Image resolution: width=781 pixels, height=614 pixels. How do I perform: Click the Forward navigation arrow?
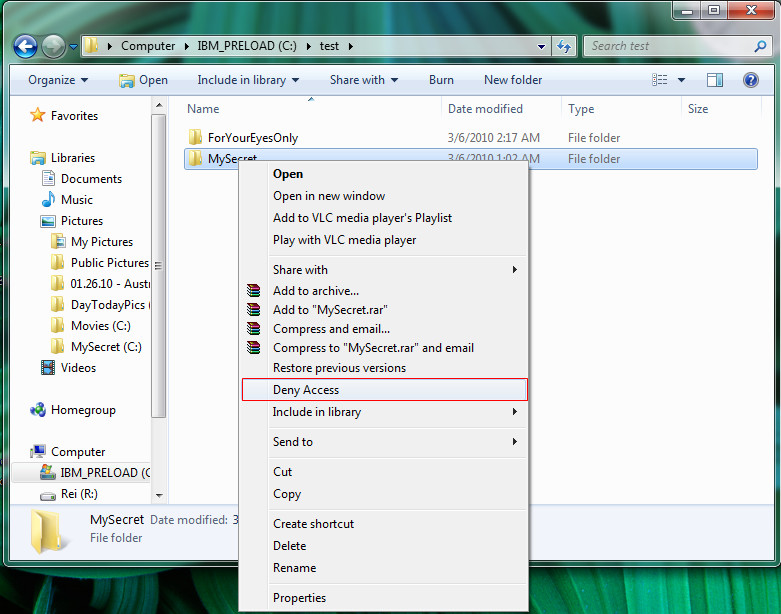(x=53, y=47)
